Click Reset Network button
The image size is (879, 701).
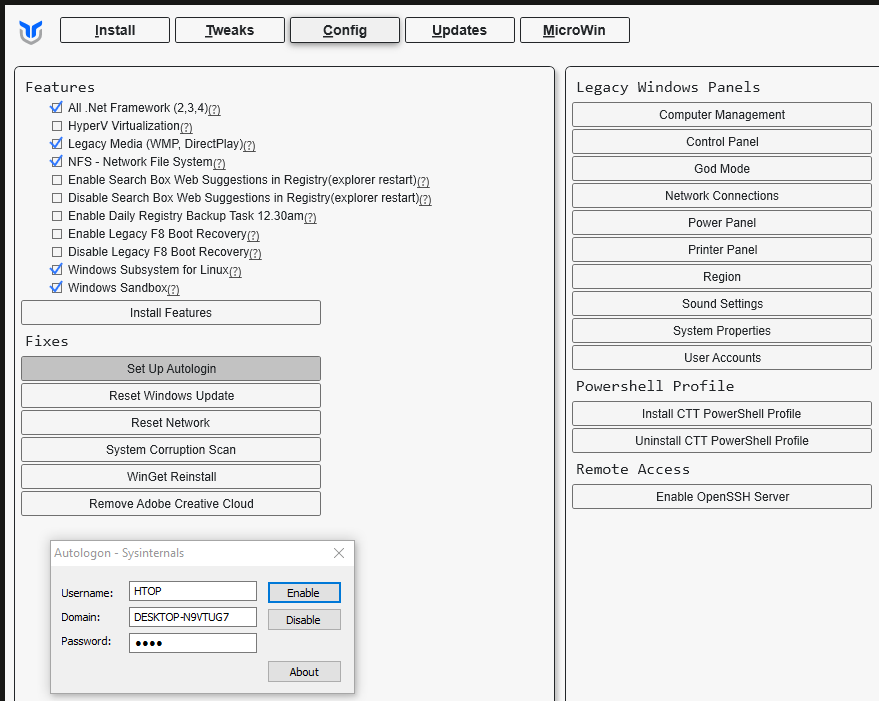pos(171,422)
